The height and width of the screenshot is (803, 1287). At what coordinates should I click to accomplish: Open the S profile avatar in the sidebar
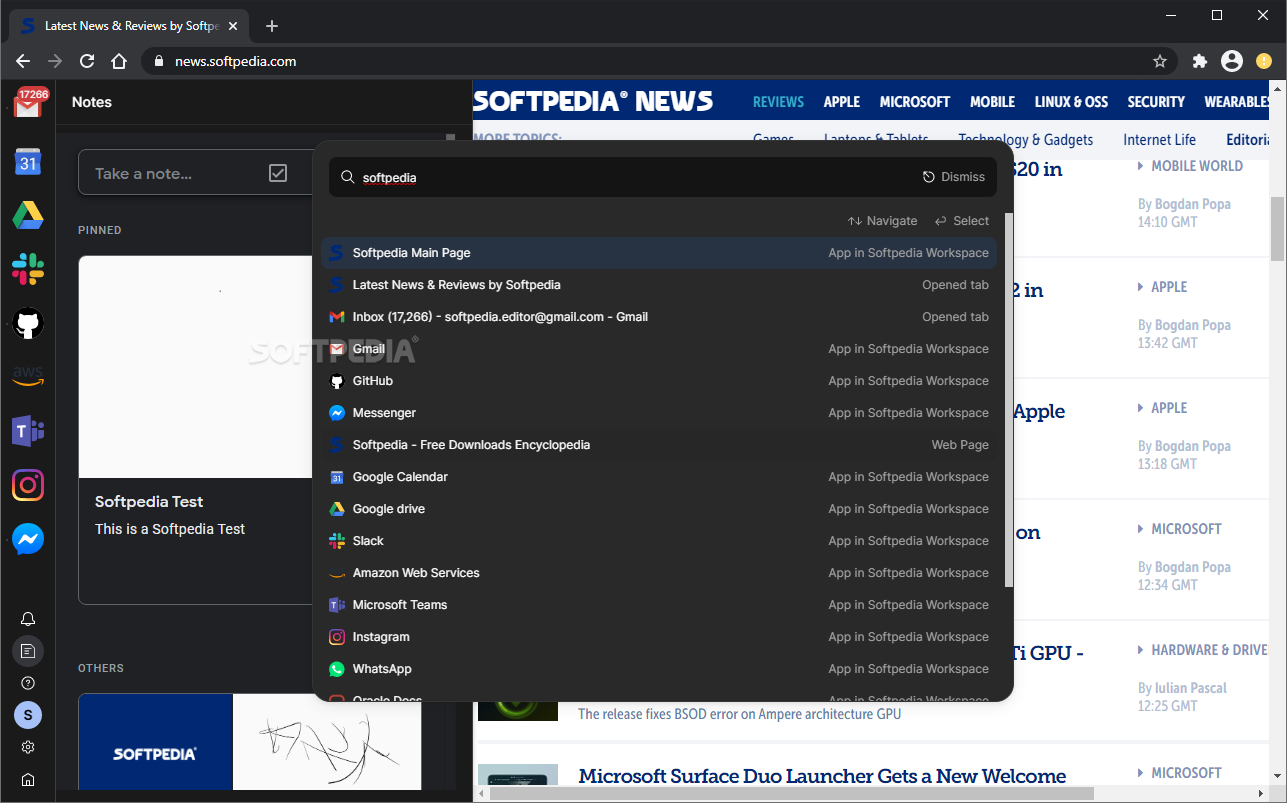click(28, 715)
